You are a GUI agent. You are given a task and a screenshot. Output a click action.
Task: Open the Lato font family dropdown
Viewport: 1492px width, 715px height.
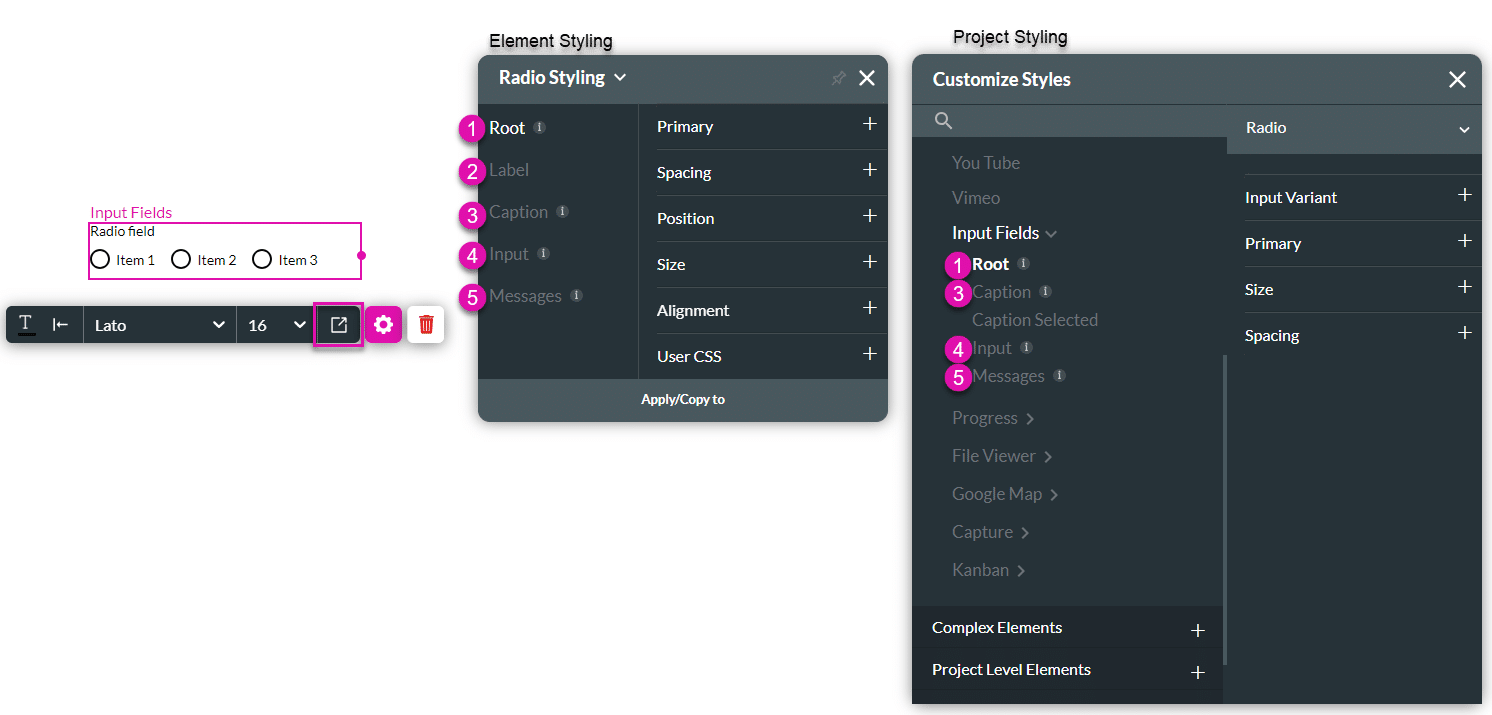[x=160, y=325]
